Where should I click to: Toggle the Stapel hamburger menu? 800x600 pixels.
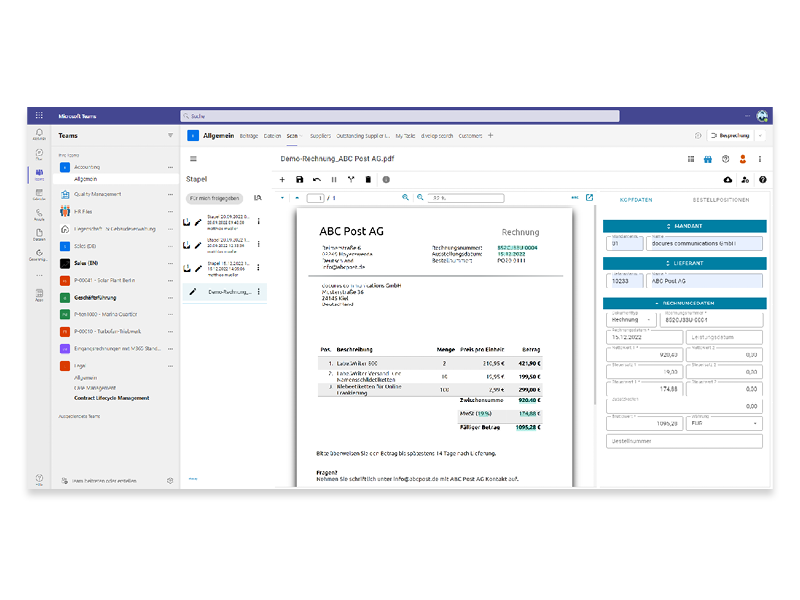(193, 159)
